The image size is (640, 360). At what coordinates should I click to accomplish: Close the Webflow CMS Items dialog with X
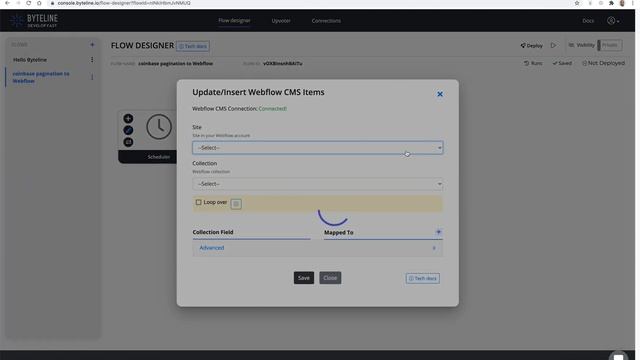[440, 94]
